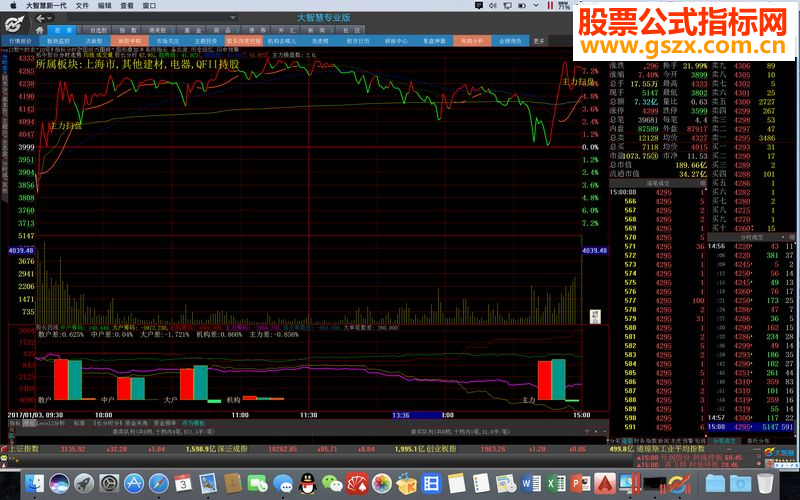
Task: Switch to the 基金 tab
Action: [190, 30]
